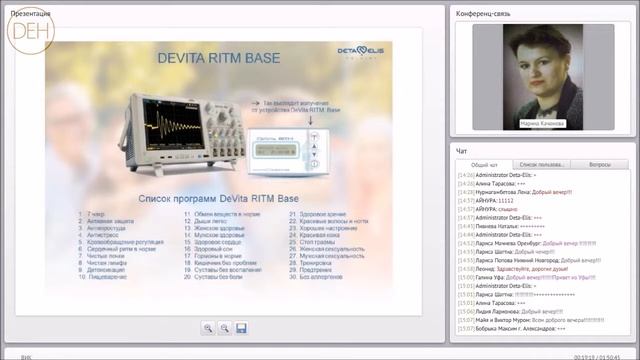640x360 pixels.
Task: Select АЙНУРА's message слышно
Action: (487, 209)
